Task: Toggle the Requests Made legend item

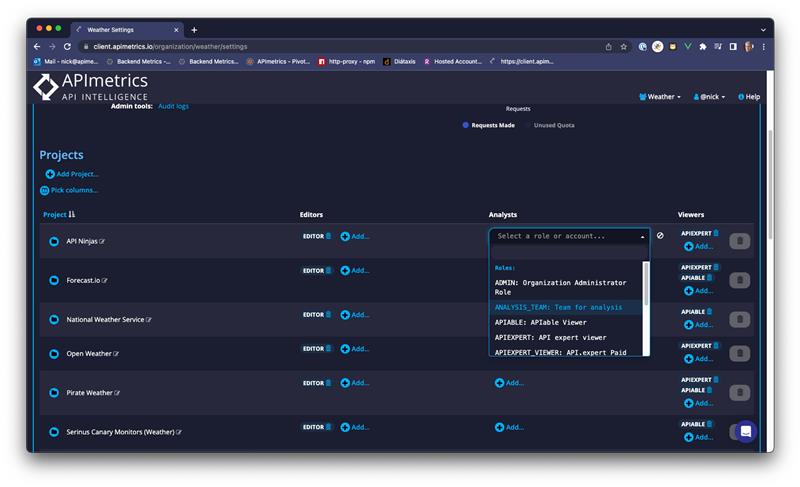Action: click(x=488, y=125)
